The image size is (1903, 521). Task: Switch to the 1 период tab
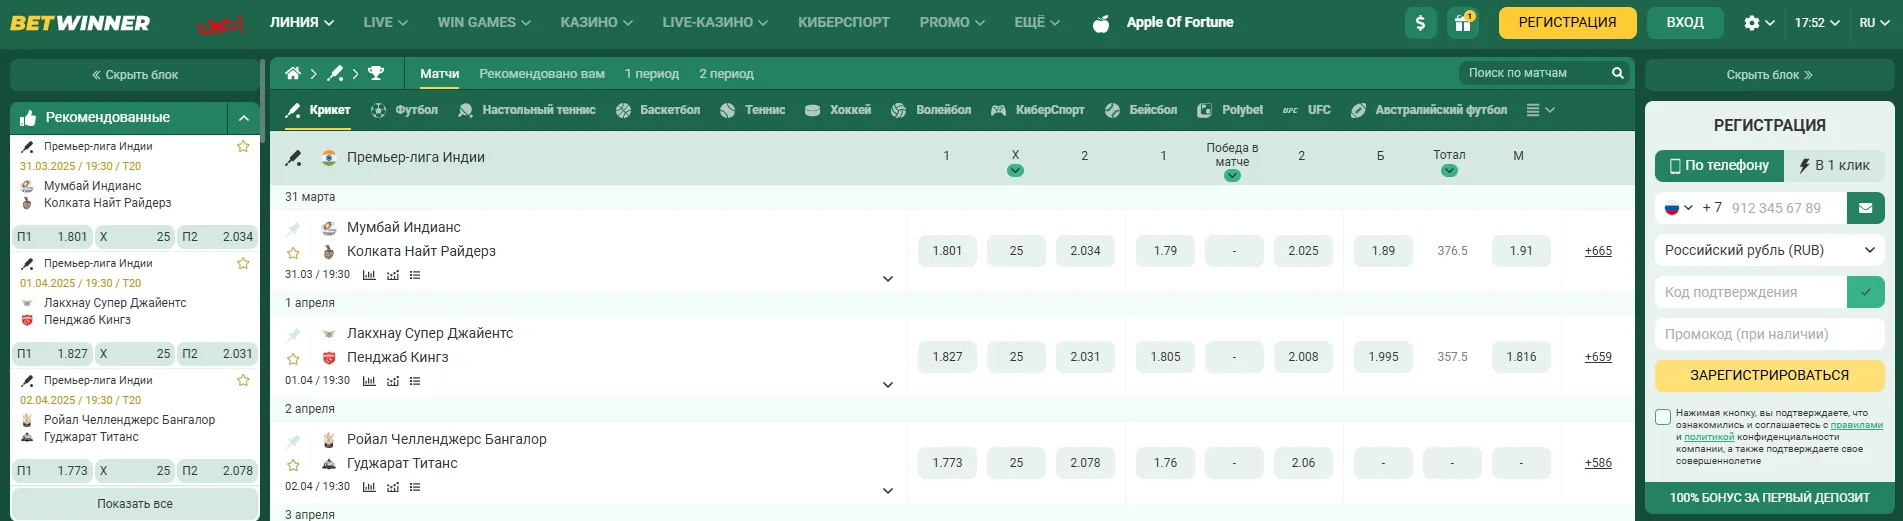tap(652, 73)
